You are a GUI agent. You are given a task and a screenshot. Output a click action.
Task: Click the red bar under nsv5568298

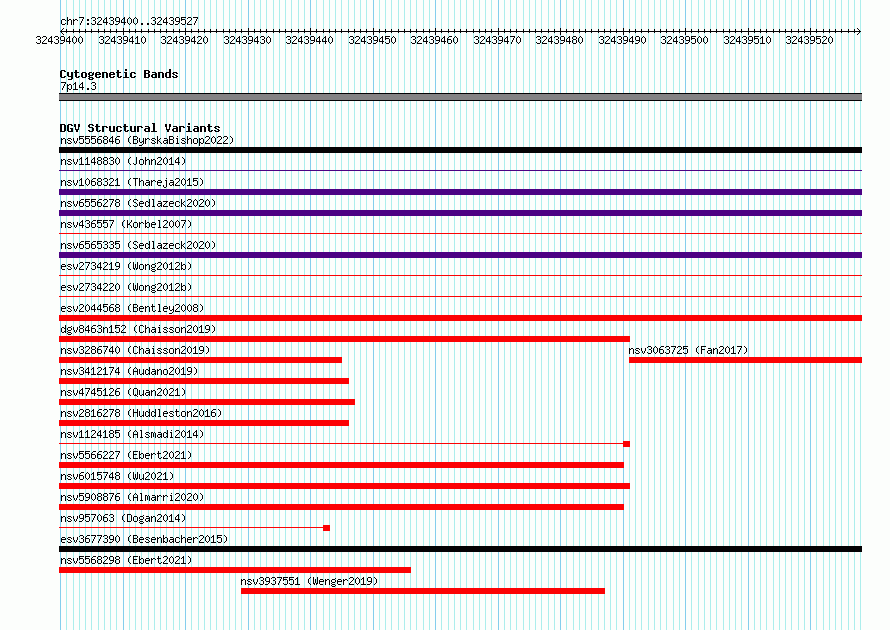pos(235,570)
